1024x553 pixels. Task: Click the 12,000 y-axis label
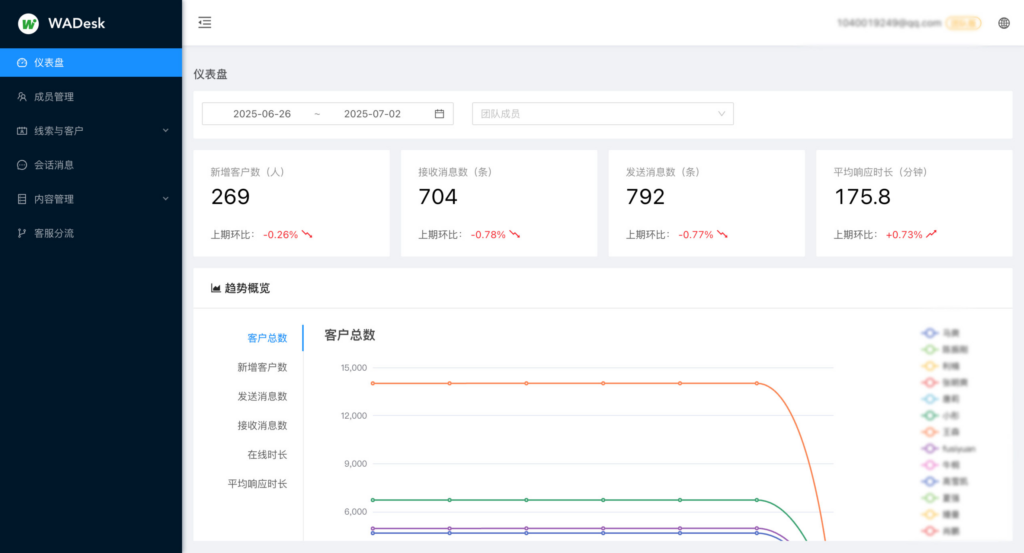point(354,415)
